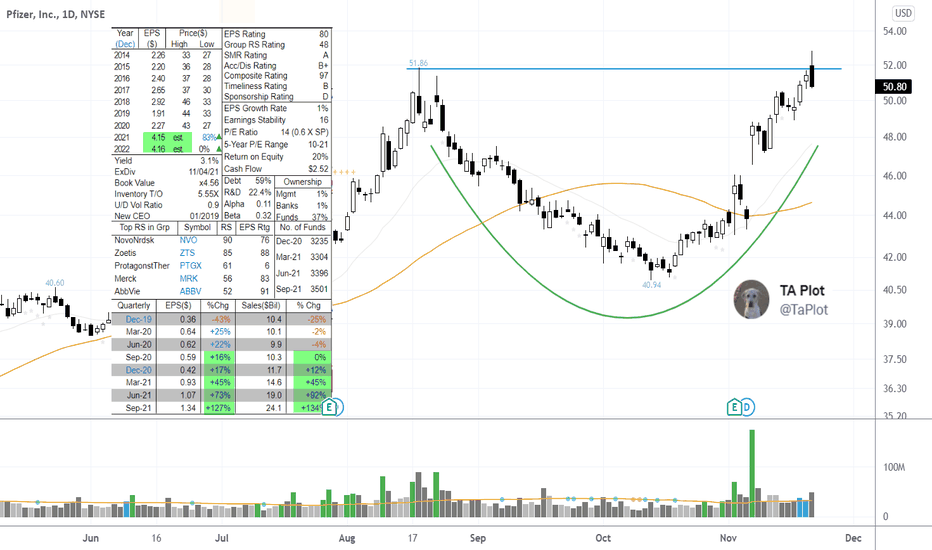Click the Oct time axis label
This screenshot has width=932, height=550.
point(603,538)
